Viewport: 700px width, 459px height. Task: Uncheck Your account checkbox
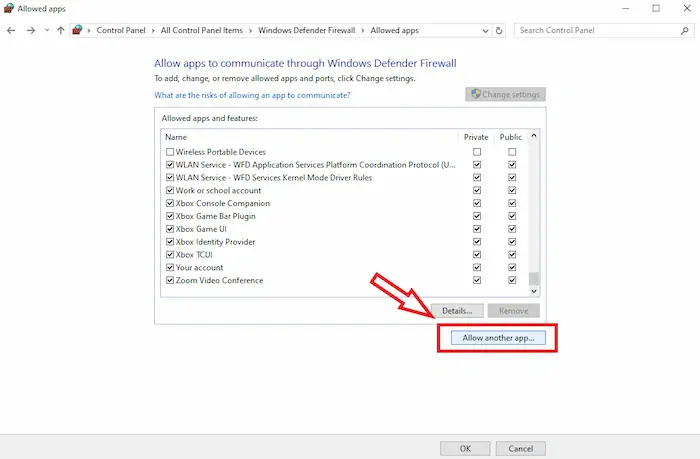(x=170, y=267)
